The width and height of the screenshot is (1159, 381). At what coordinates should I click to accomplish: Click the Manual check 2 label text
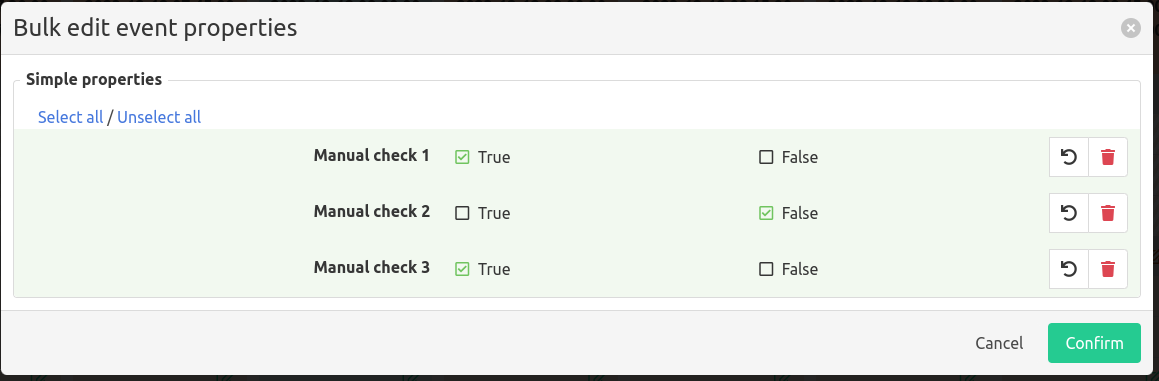pyautogui.click(x=372, y=211)
